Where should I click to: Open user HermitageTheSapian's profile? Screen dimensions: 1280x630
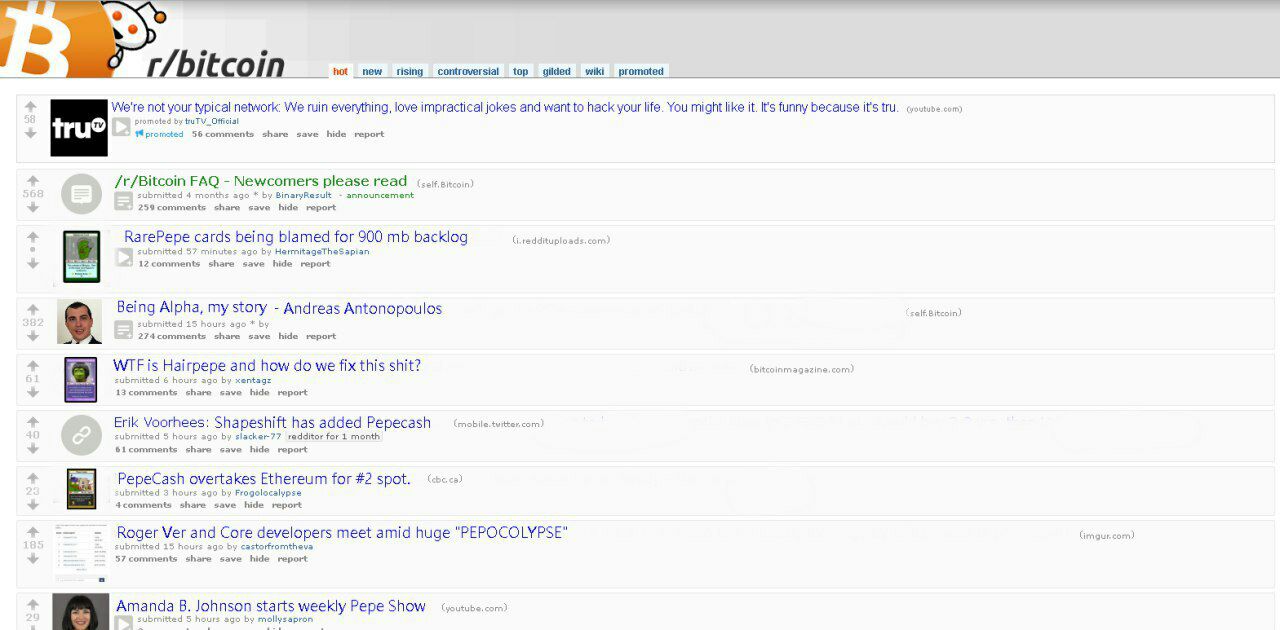tap(322, 251)
